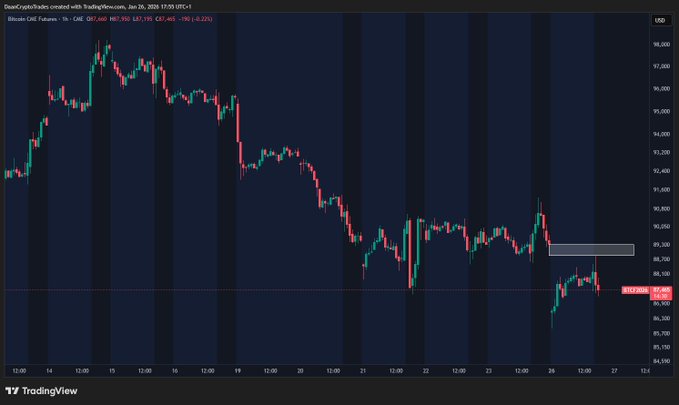Viewport: 679px width, 405px height.
Task: Click date label 16 on time axis
Action: 175,371
